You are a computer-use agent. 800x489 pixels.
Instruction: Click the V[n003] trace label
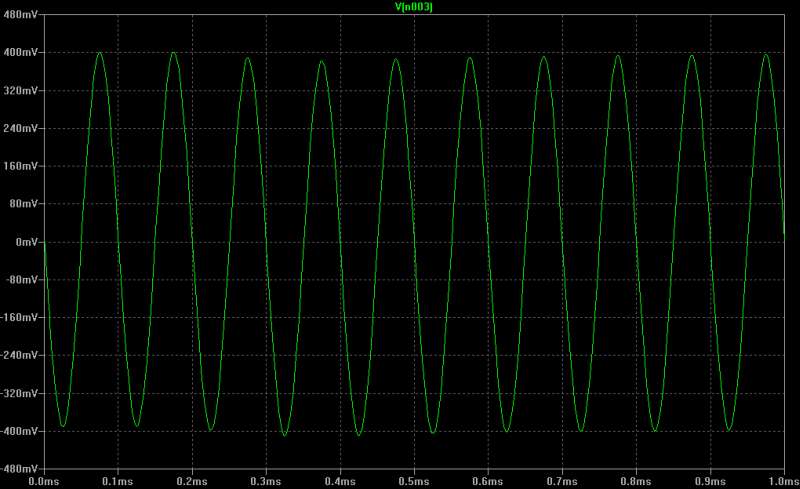click(x=414, y=7)
